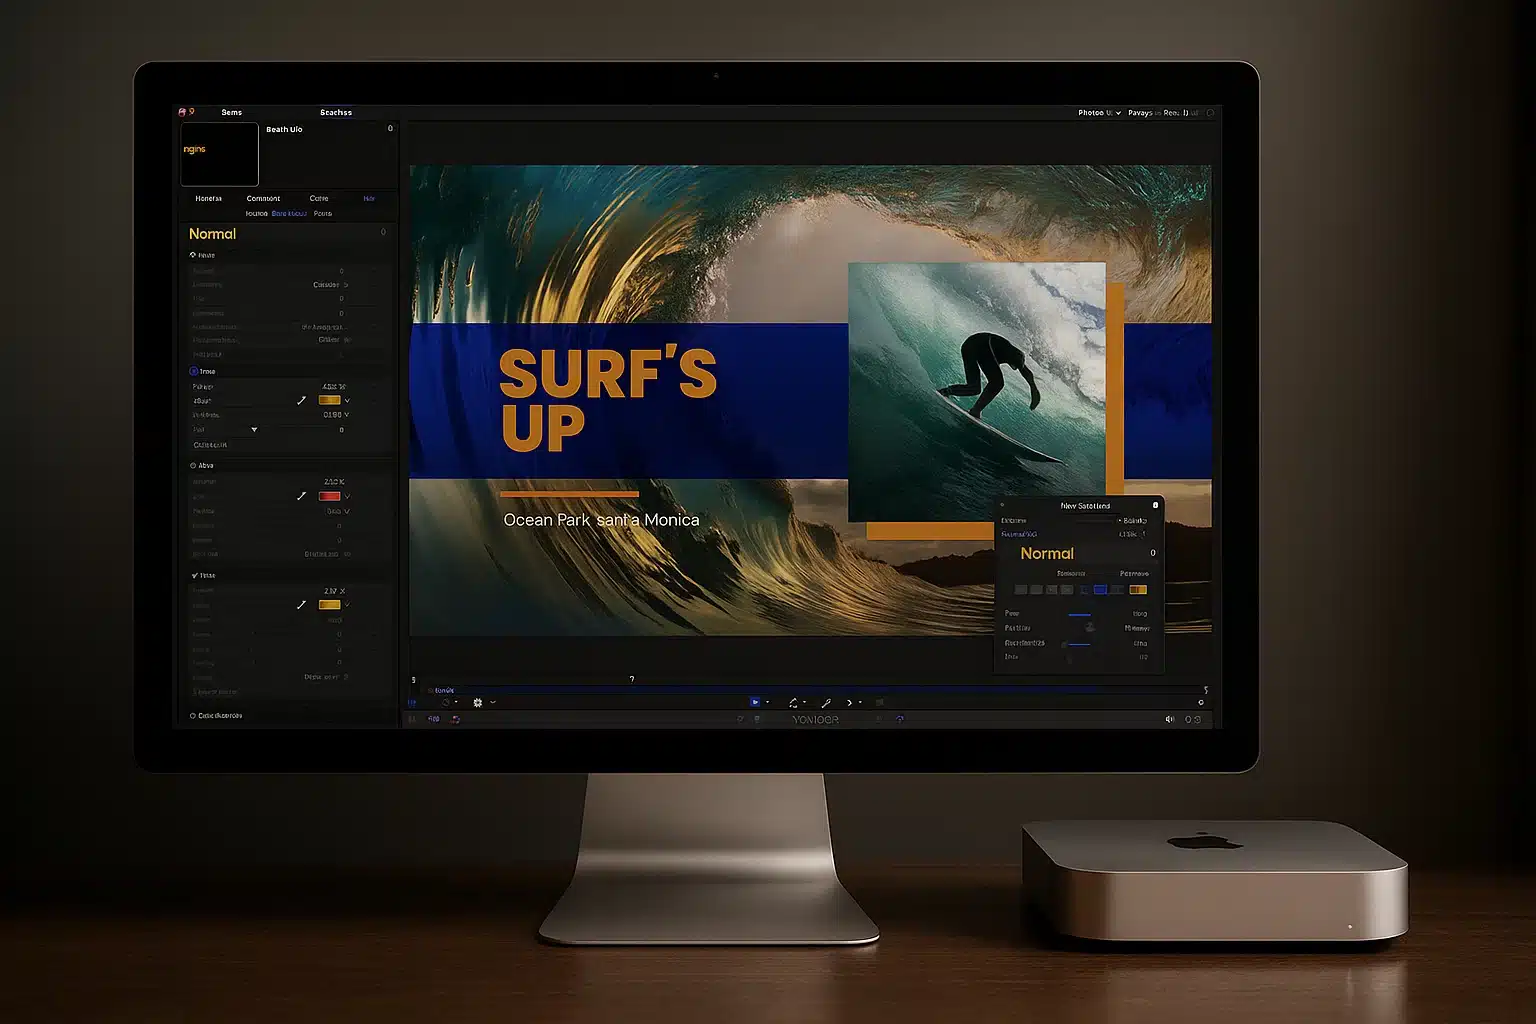Screen dimensions: 1536x1024
Task: Adjust the Pow slider in floating panel
Action: click(1079, 614)
